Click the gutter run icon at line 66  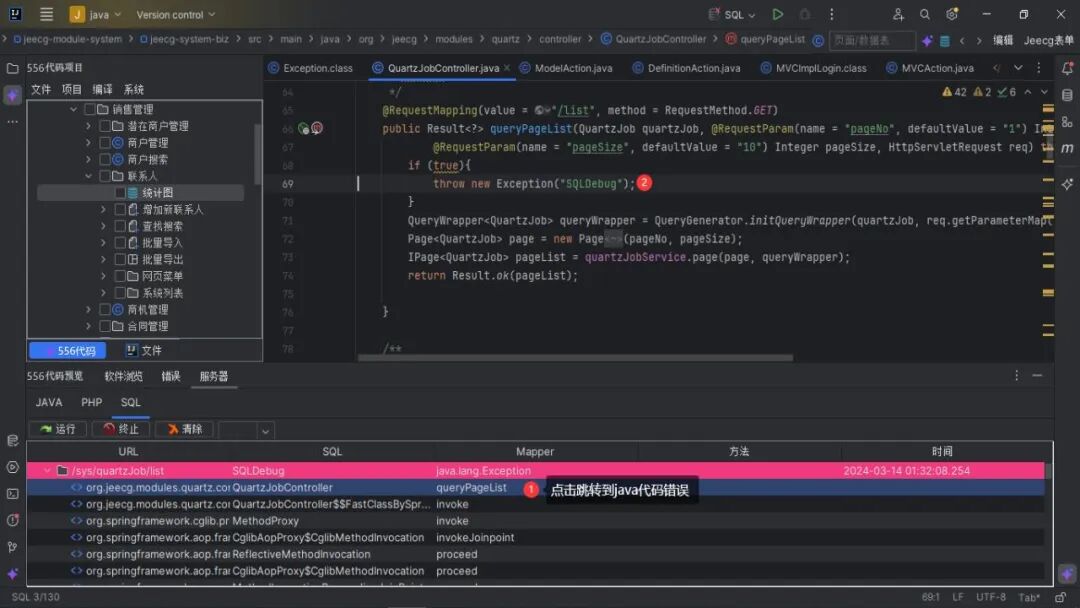[303, 128]
